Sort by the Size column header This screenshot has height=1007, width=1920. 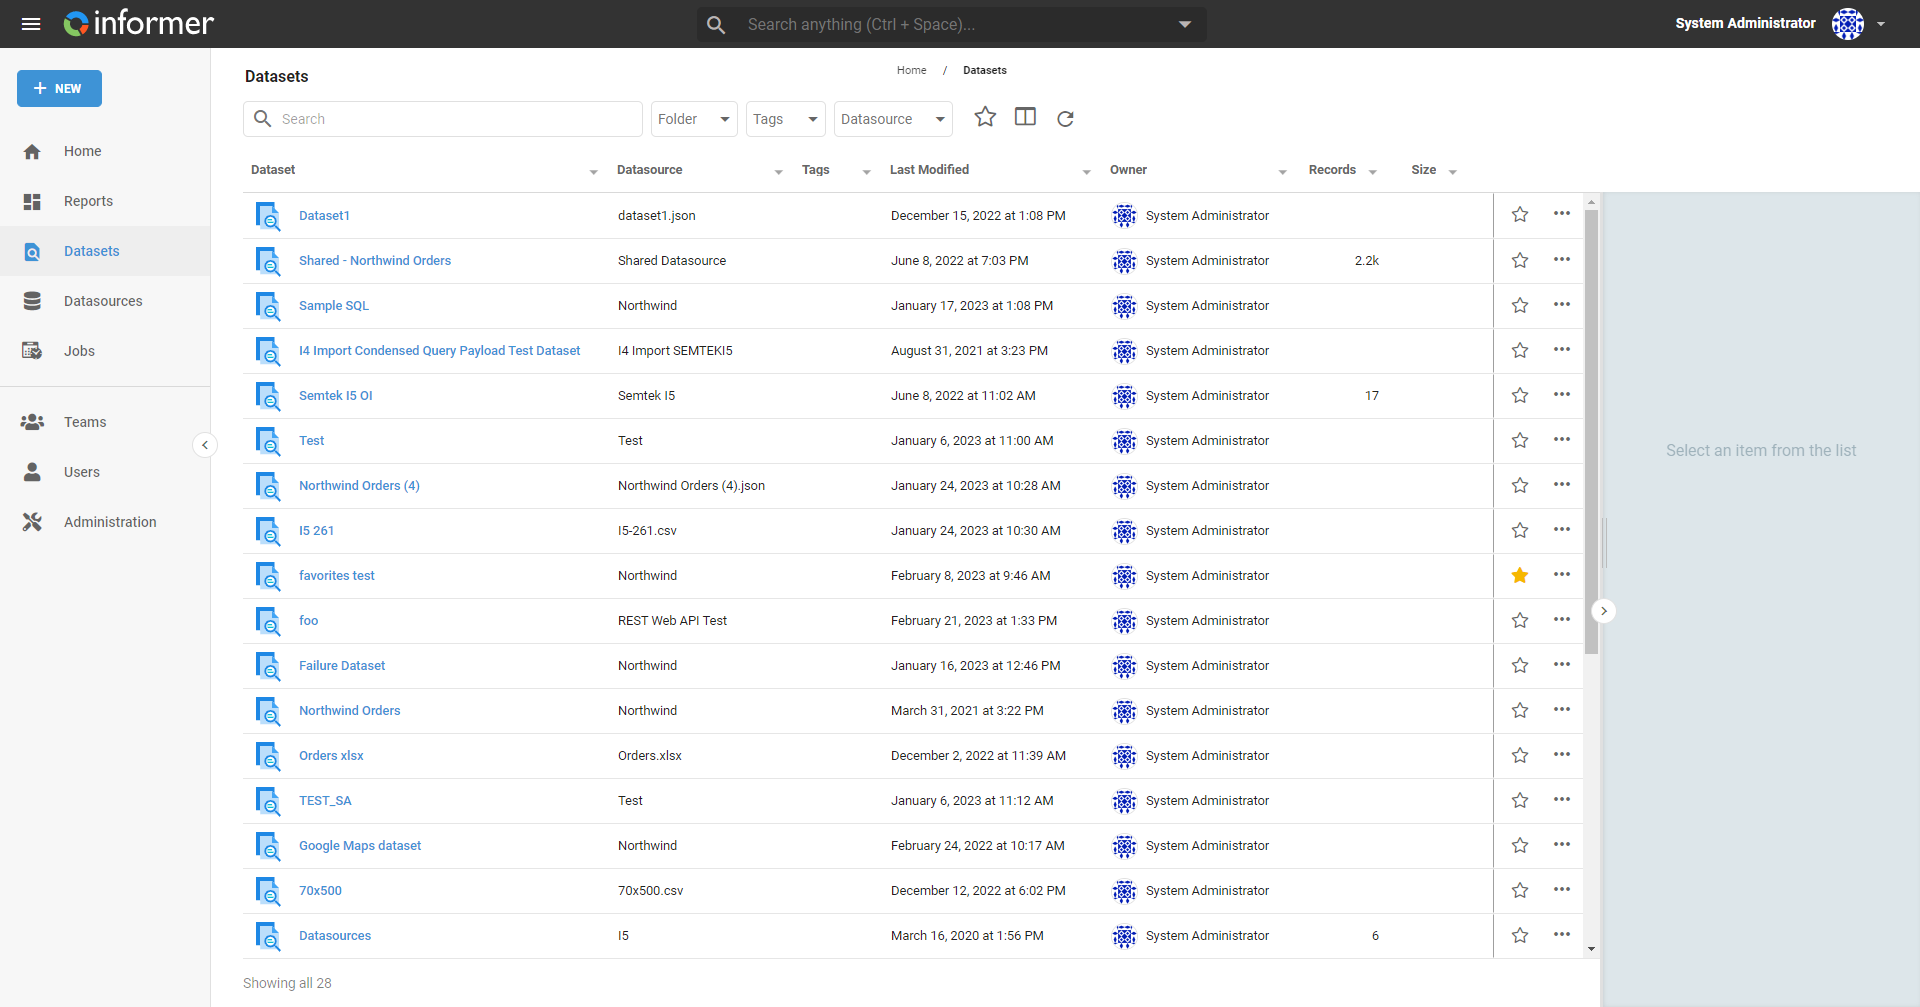[x=1423, y=170]
